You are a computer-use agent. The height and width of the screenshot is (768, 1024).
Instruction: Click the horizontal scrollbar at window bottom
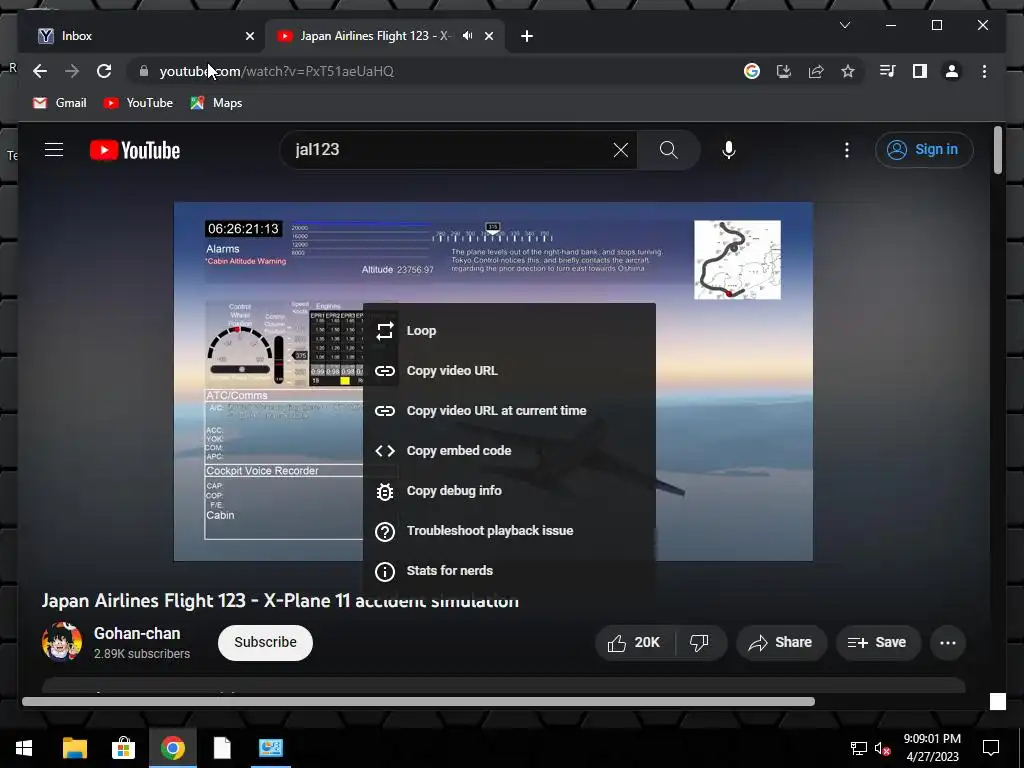[x=419, y=701]
